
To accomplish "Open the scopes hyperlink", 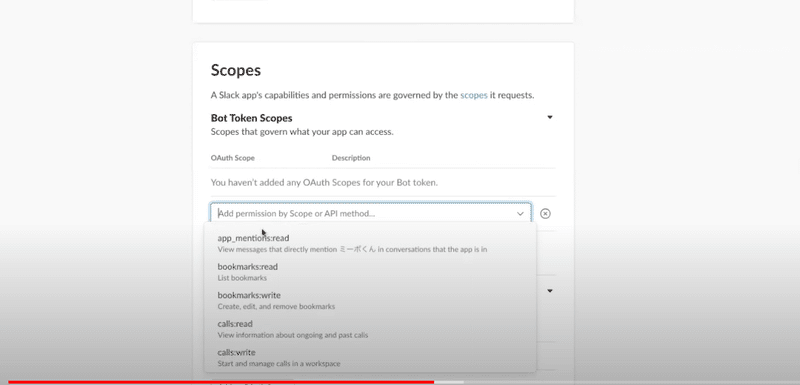I will [x=474, y=95].
